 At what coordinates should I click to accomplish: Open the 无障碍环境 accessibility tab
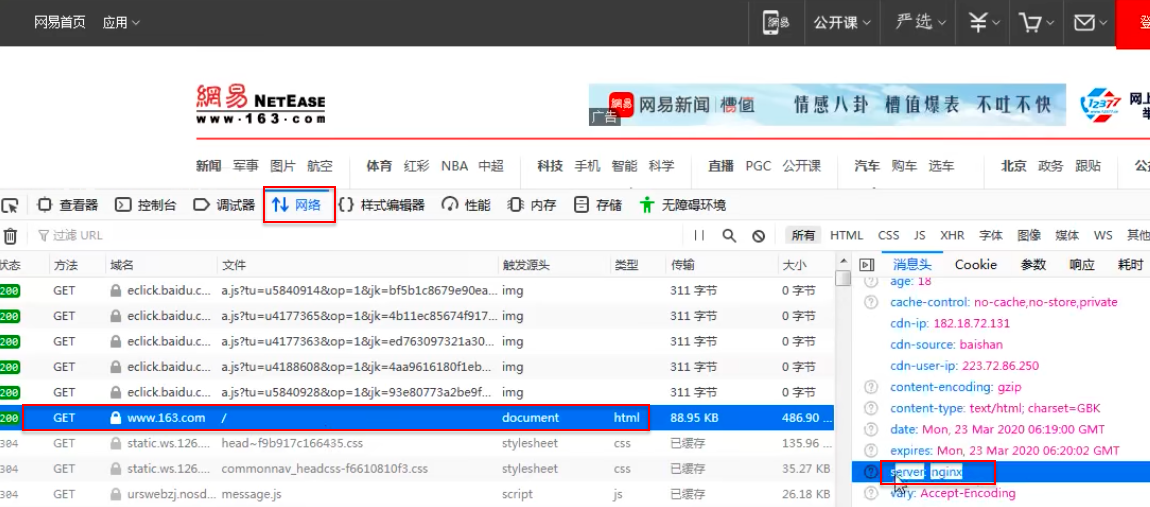pyautogui.click(x=682, y=205)
